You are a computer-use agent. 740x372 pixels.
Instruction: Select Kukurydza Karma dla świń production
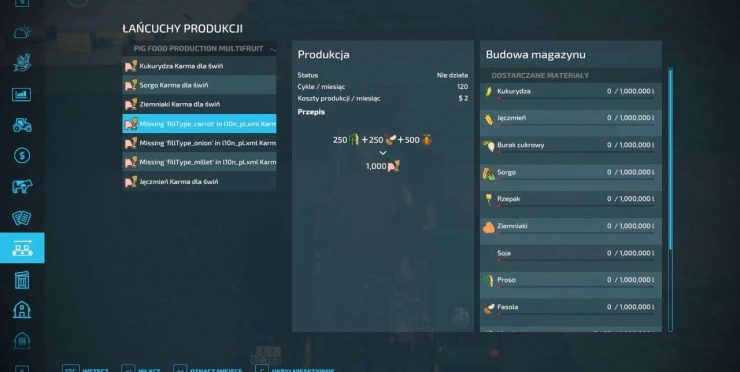(199, 66)
